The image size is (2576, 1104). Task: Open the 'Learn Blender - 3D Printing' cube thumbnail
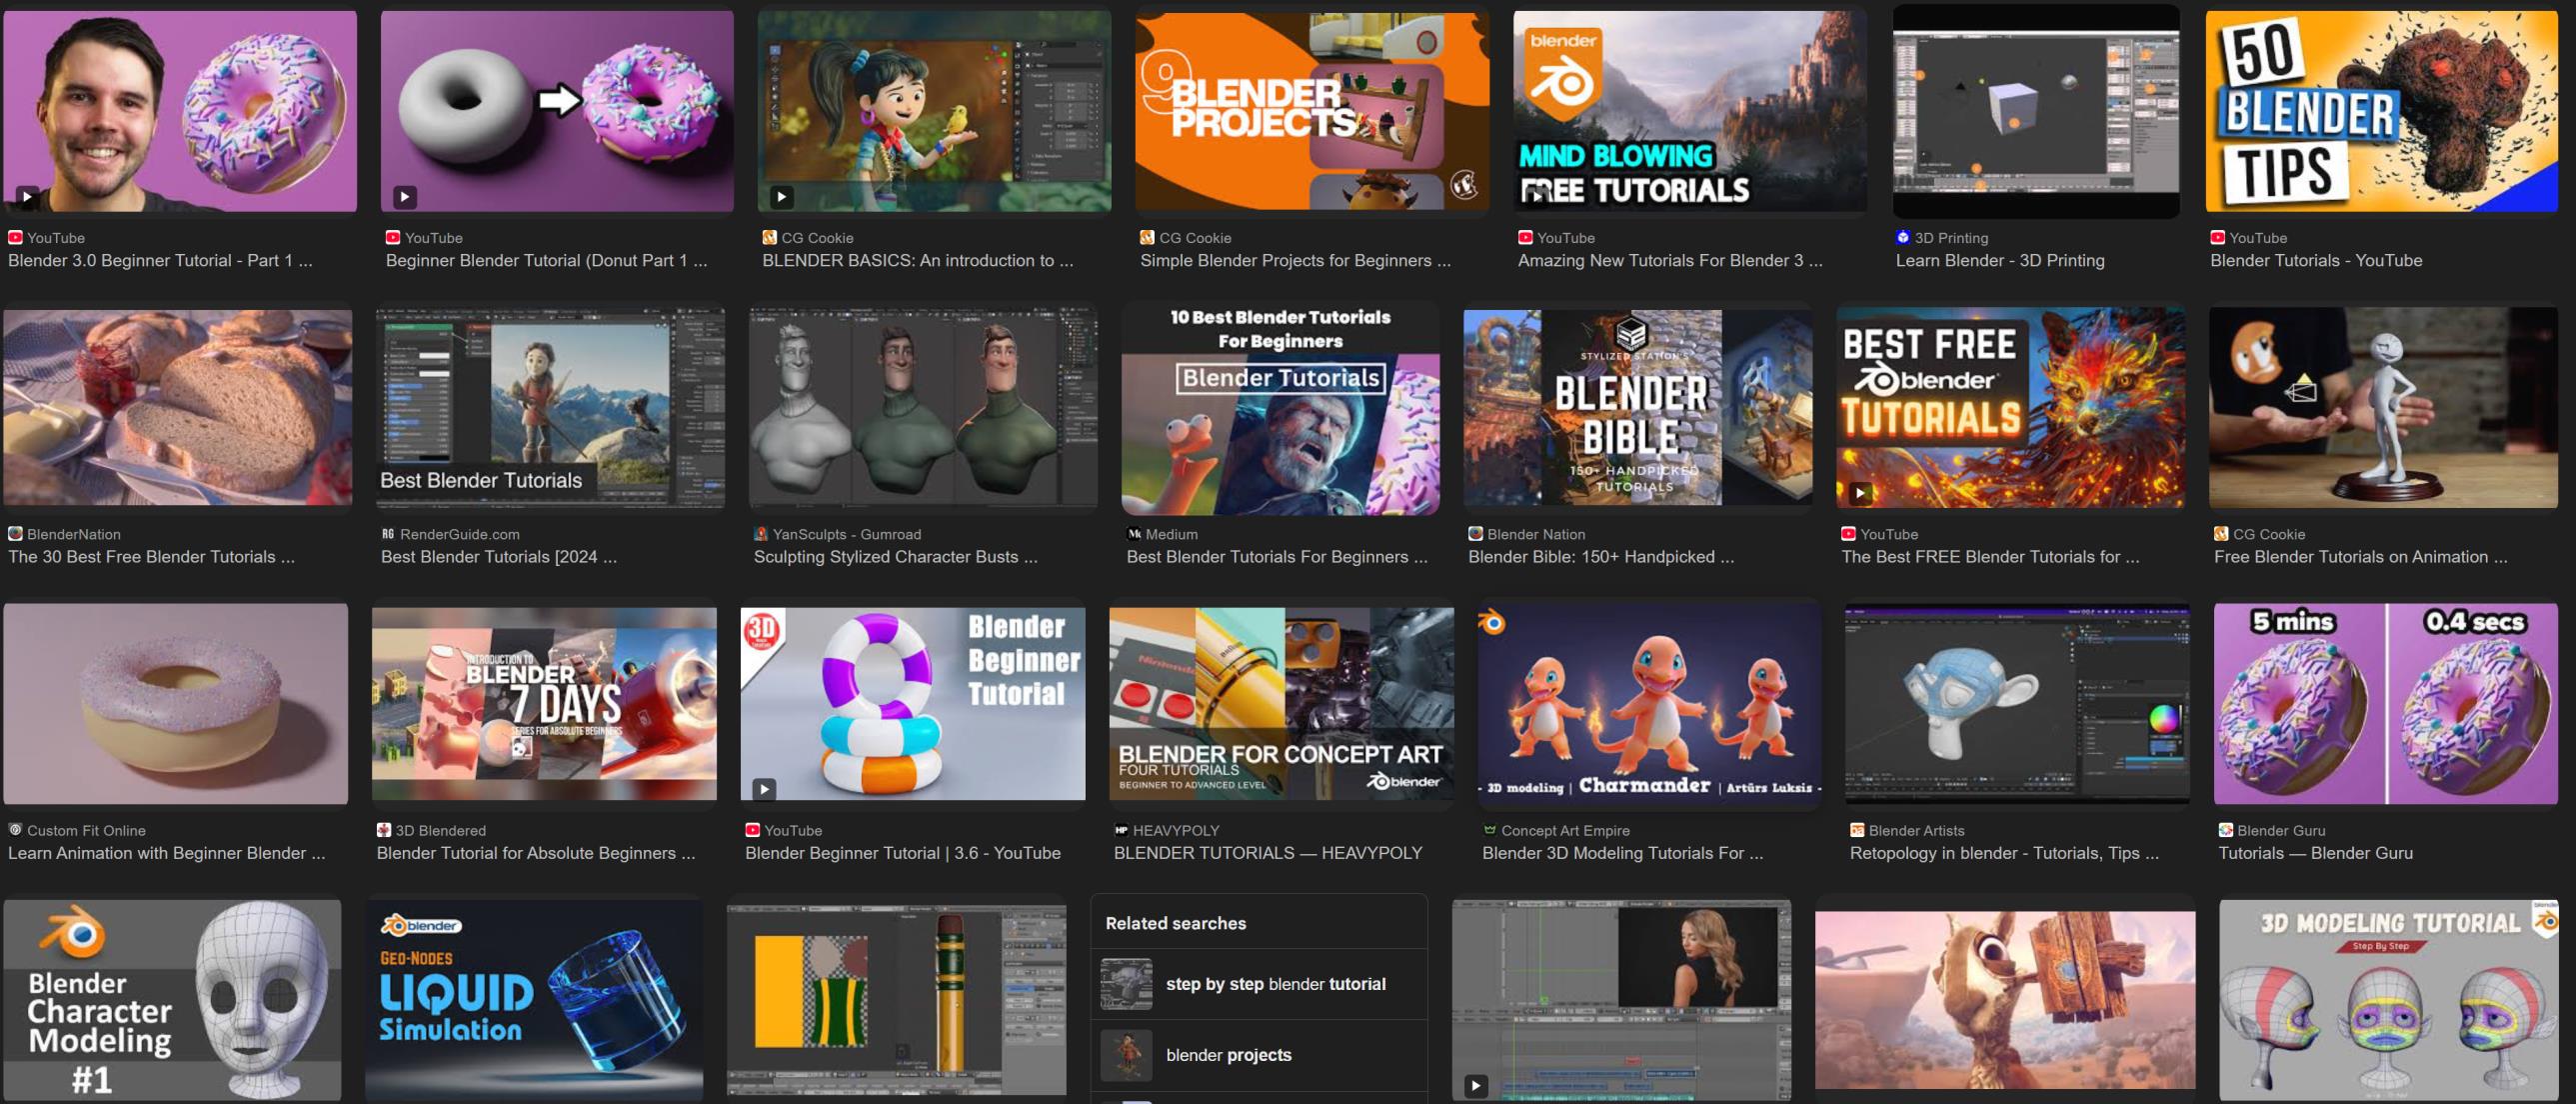point(2036,111)
